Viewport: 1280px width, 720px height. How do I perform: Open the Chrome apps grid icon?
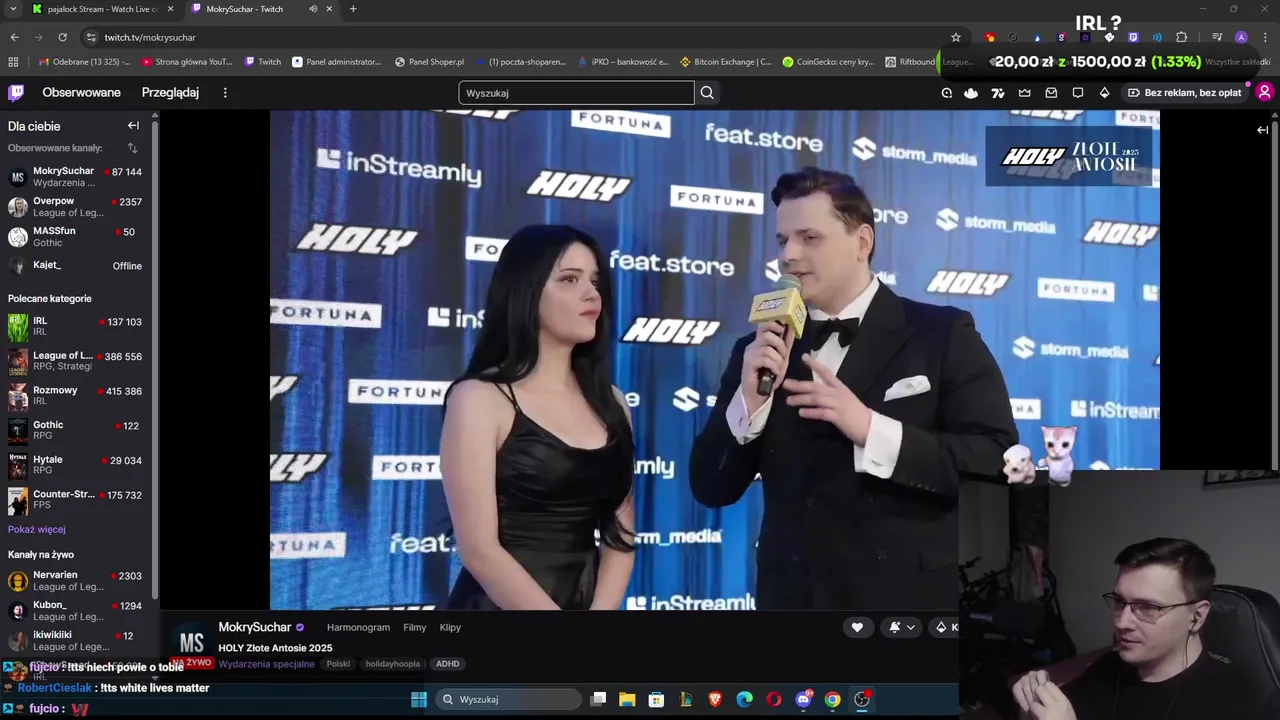tap(13, 62)
